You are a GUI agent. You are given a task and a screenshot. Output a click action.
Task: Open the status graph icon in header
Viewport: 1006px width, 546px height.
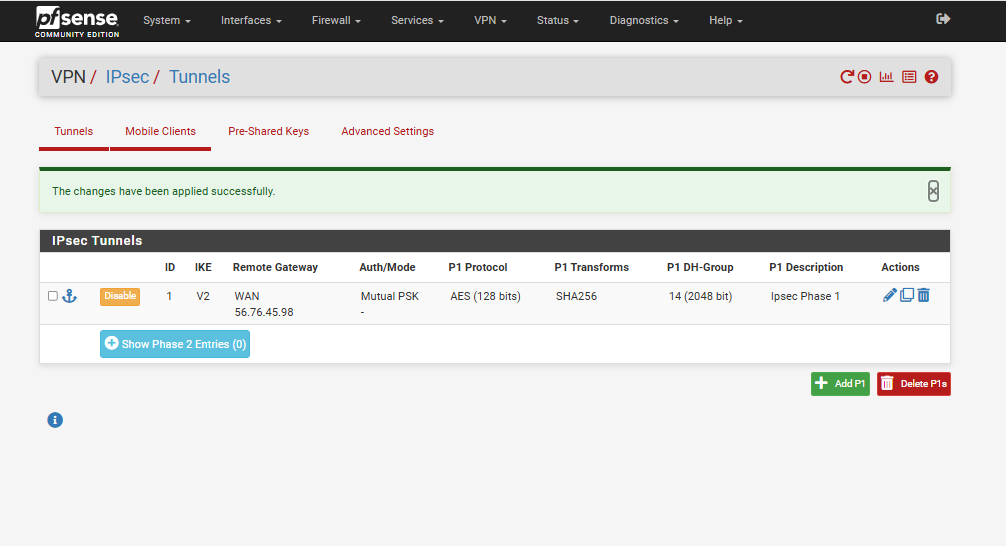tap(886, 77)
